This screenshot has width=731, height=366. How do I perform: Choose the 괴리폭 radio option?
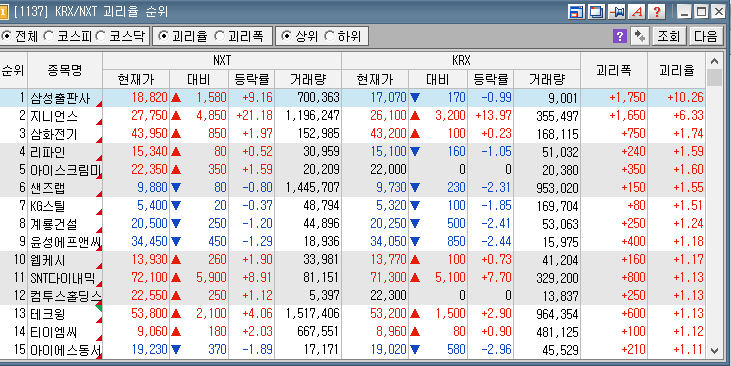coord(219,36)
